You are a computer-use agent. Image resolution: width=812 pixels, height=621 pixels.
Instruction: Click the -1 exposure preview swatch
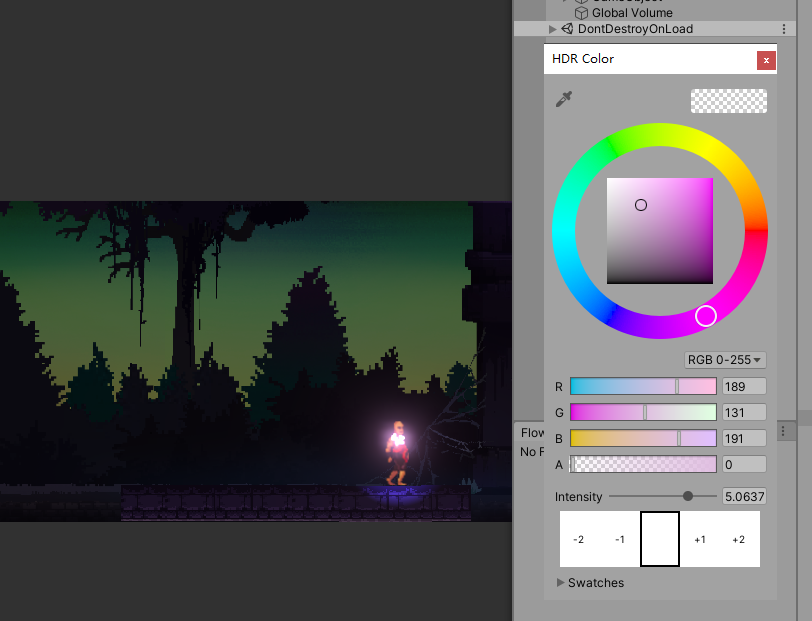620,539
